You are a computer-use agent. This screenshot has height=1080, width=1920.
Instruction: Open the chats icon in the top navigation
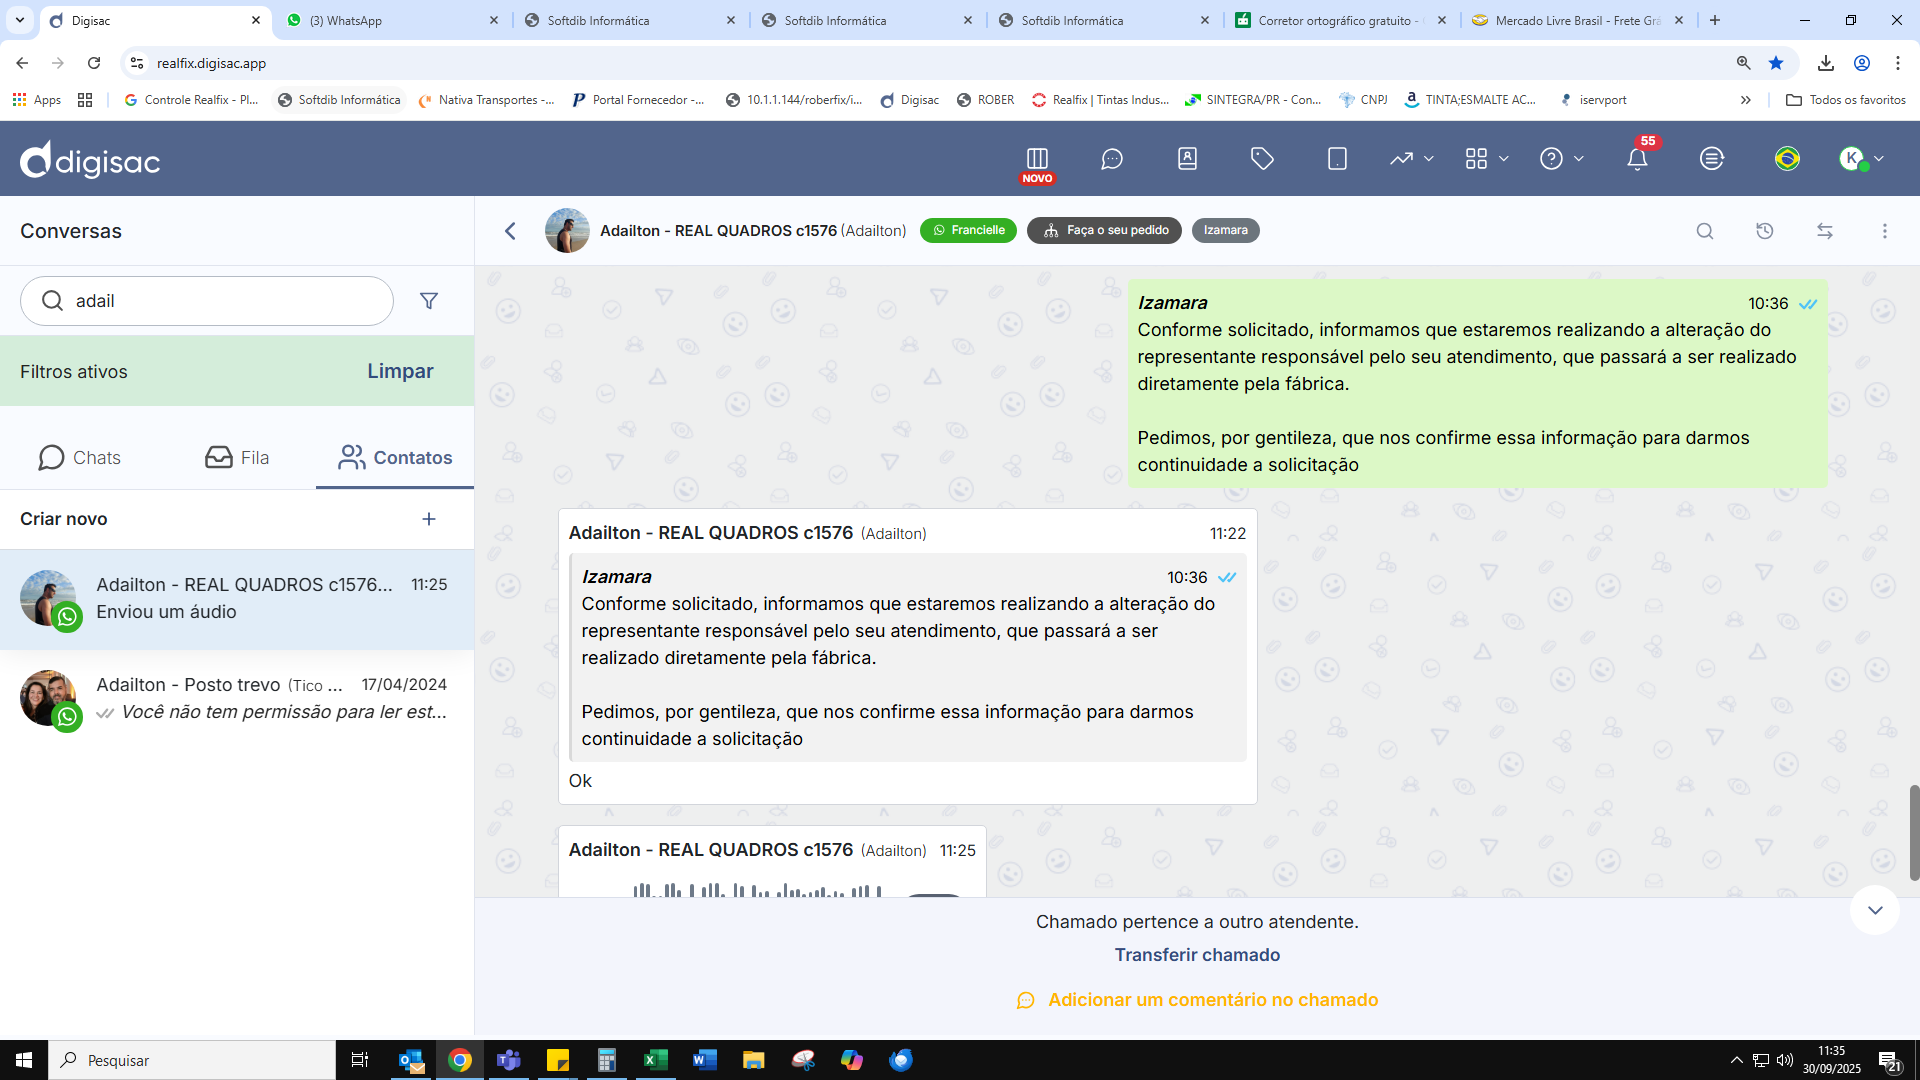tap(1112, 159)
